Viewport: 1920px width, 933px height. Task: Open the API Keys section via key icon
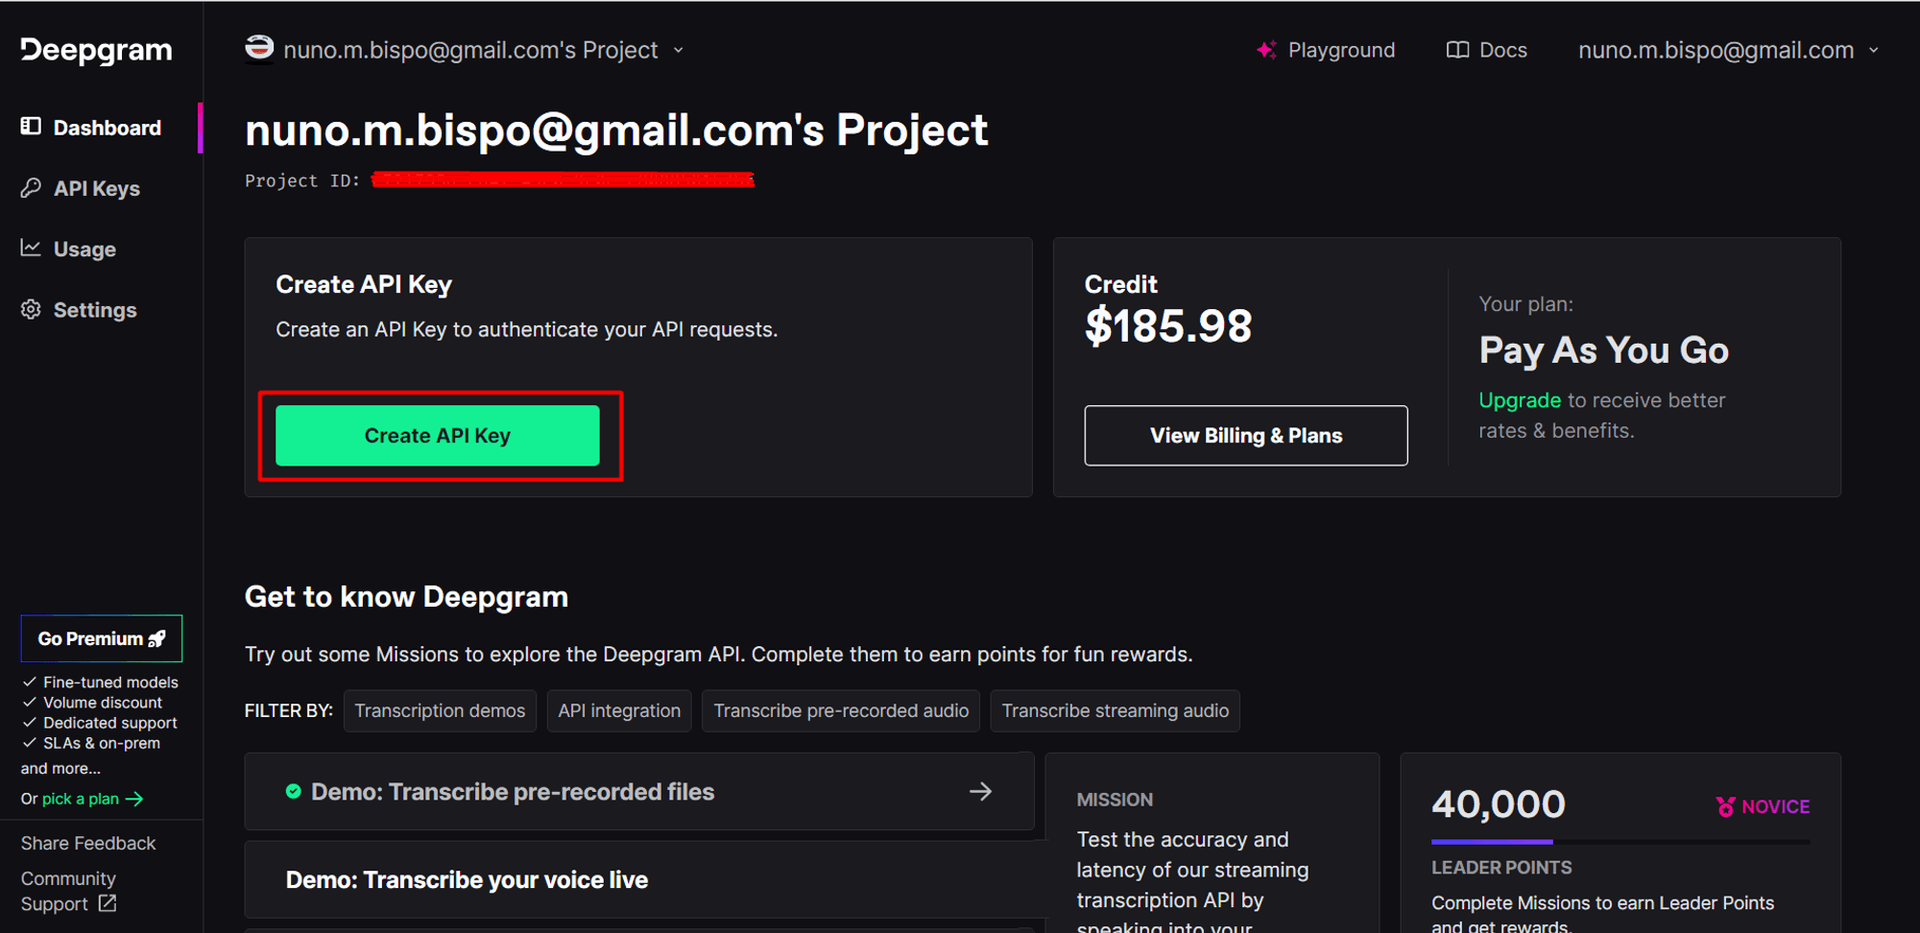tap(31, 187)
